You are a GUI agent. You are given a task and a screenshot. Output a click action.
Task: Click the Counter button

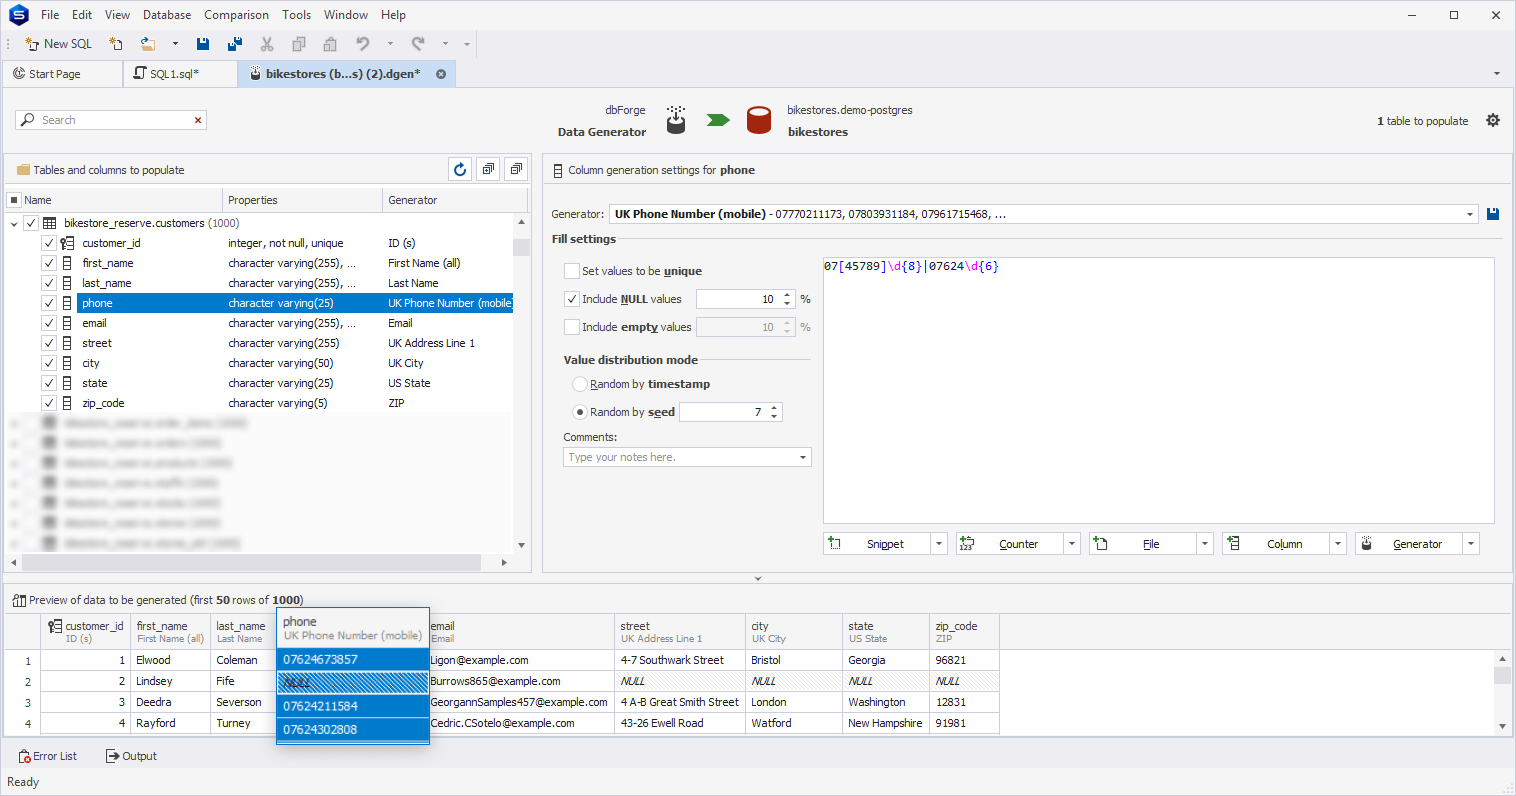[x=1010, y=544]
